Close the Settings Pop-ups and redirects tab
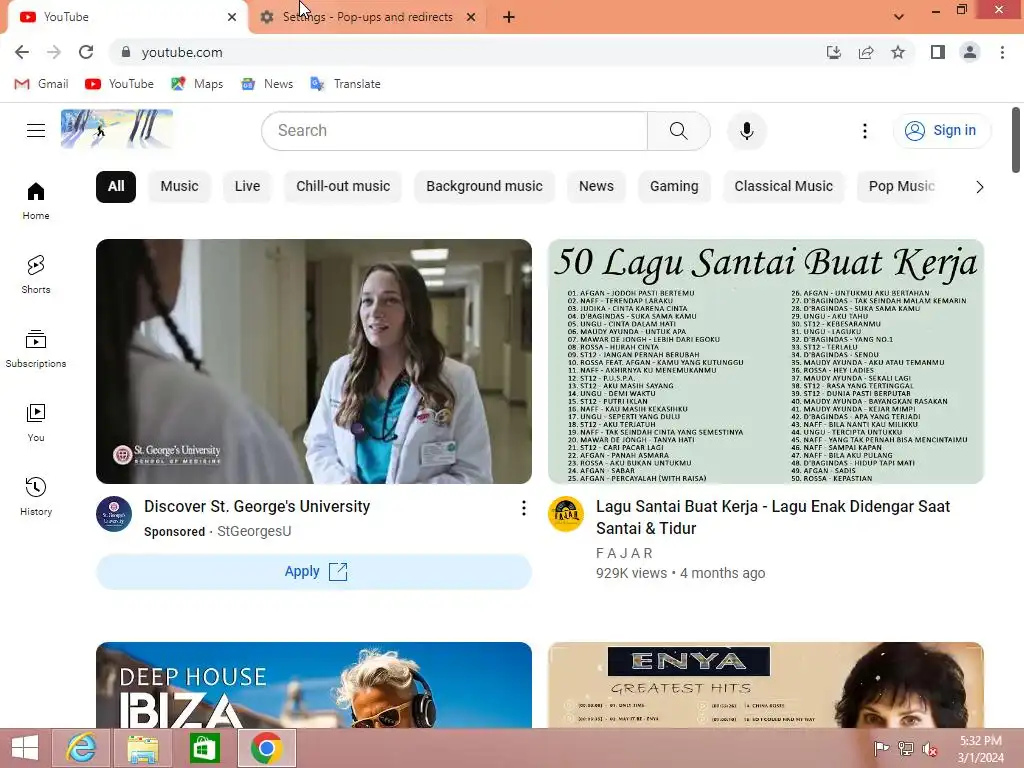The width and height of the screenshot is (1024, 768). coord(471,17)
